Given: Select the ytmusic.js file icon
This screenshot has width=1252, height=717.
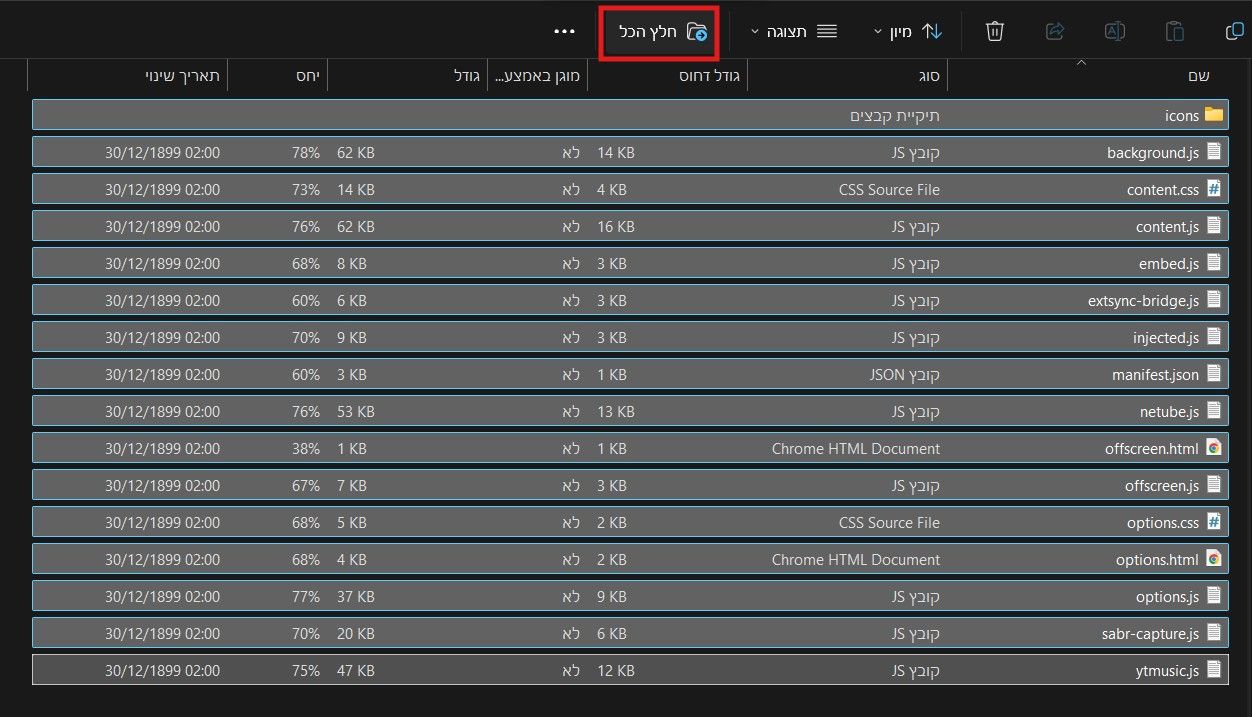Looking at the screenshot, I should click(1214, 670).
